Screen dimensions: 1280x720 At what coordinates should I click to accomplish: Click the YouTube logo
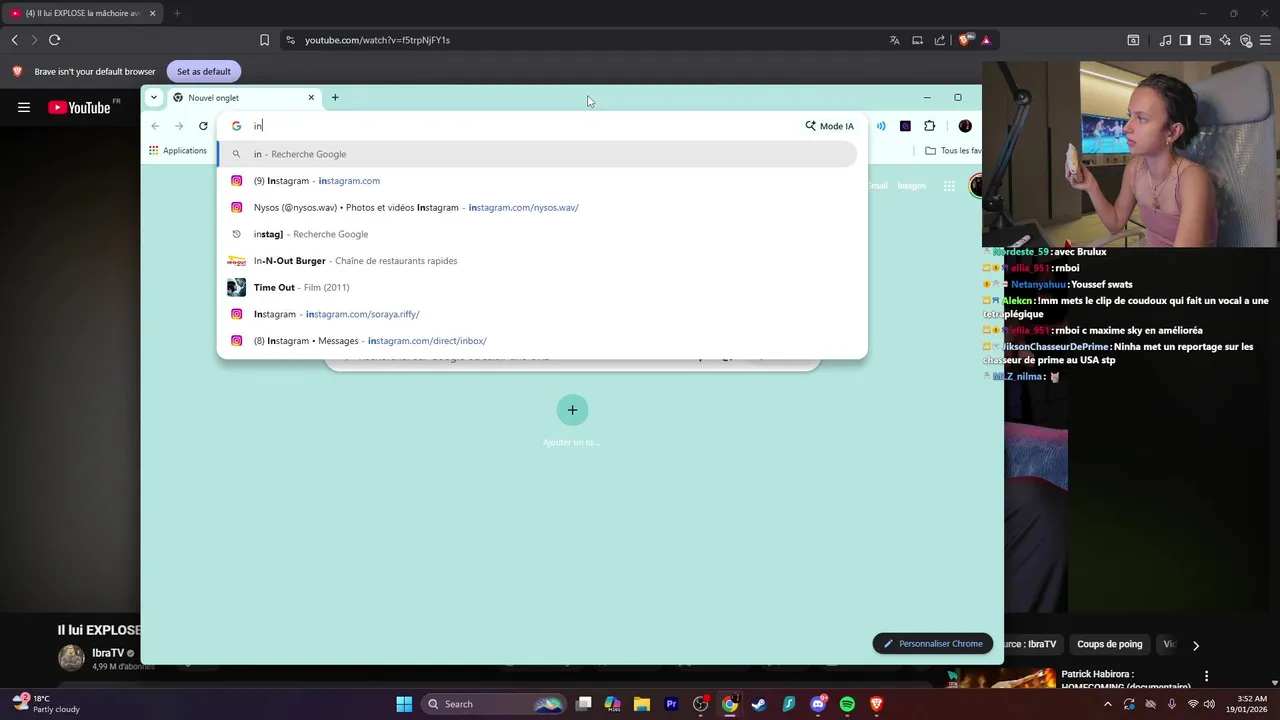pyautogui.click(x=79, y=107)
